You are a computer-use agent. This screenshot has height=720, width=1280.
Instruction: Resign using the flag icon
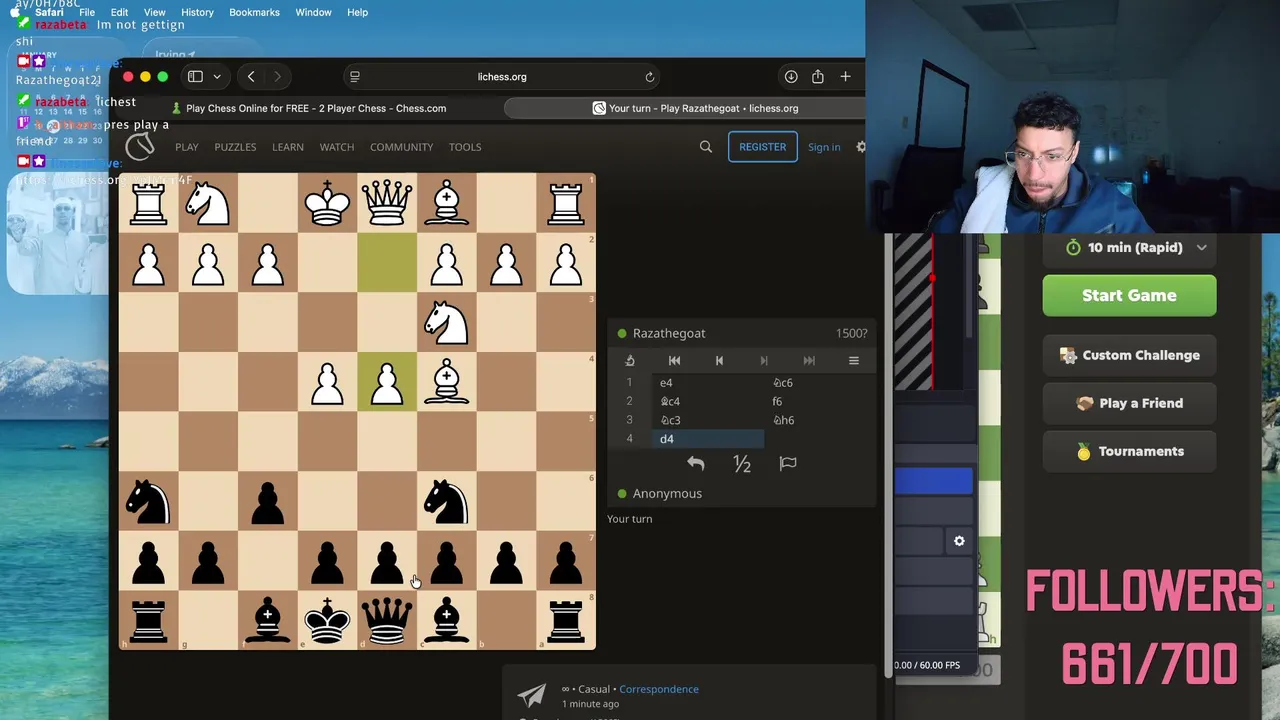pos(788,463)
